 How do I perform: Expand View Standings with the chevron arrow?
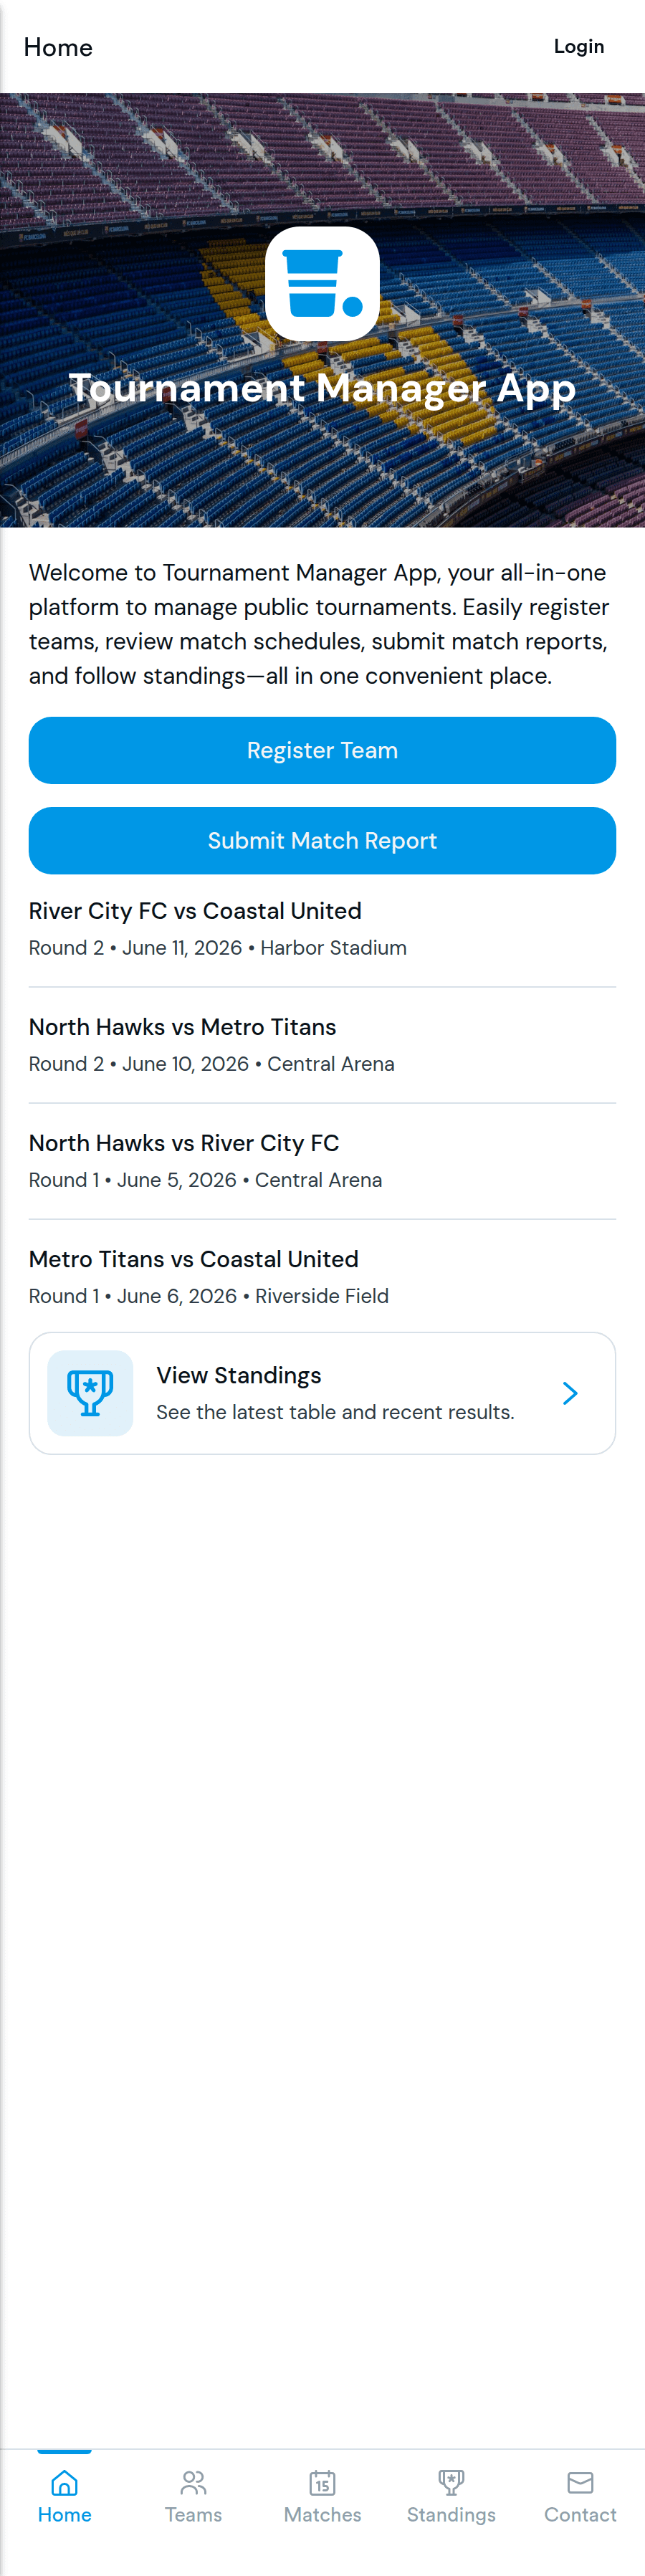click(570, 1393)
